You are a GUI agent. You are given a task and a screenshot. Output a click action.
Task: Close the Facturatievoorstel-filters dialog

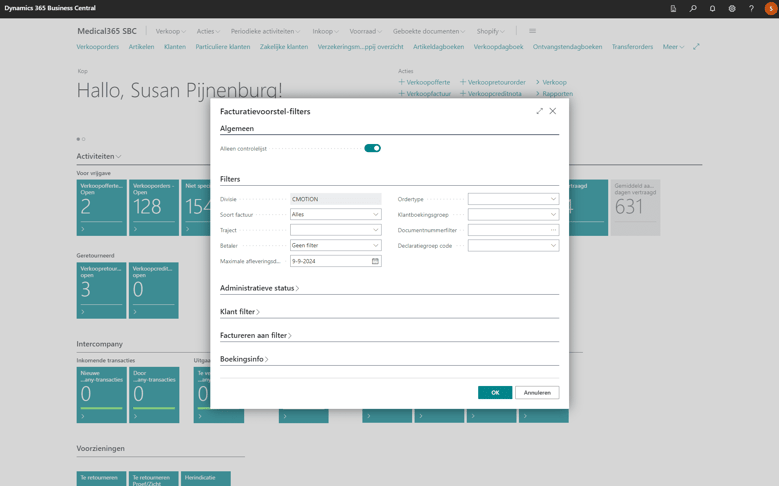coord(552,111)
